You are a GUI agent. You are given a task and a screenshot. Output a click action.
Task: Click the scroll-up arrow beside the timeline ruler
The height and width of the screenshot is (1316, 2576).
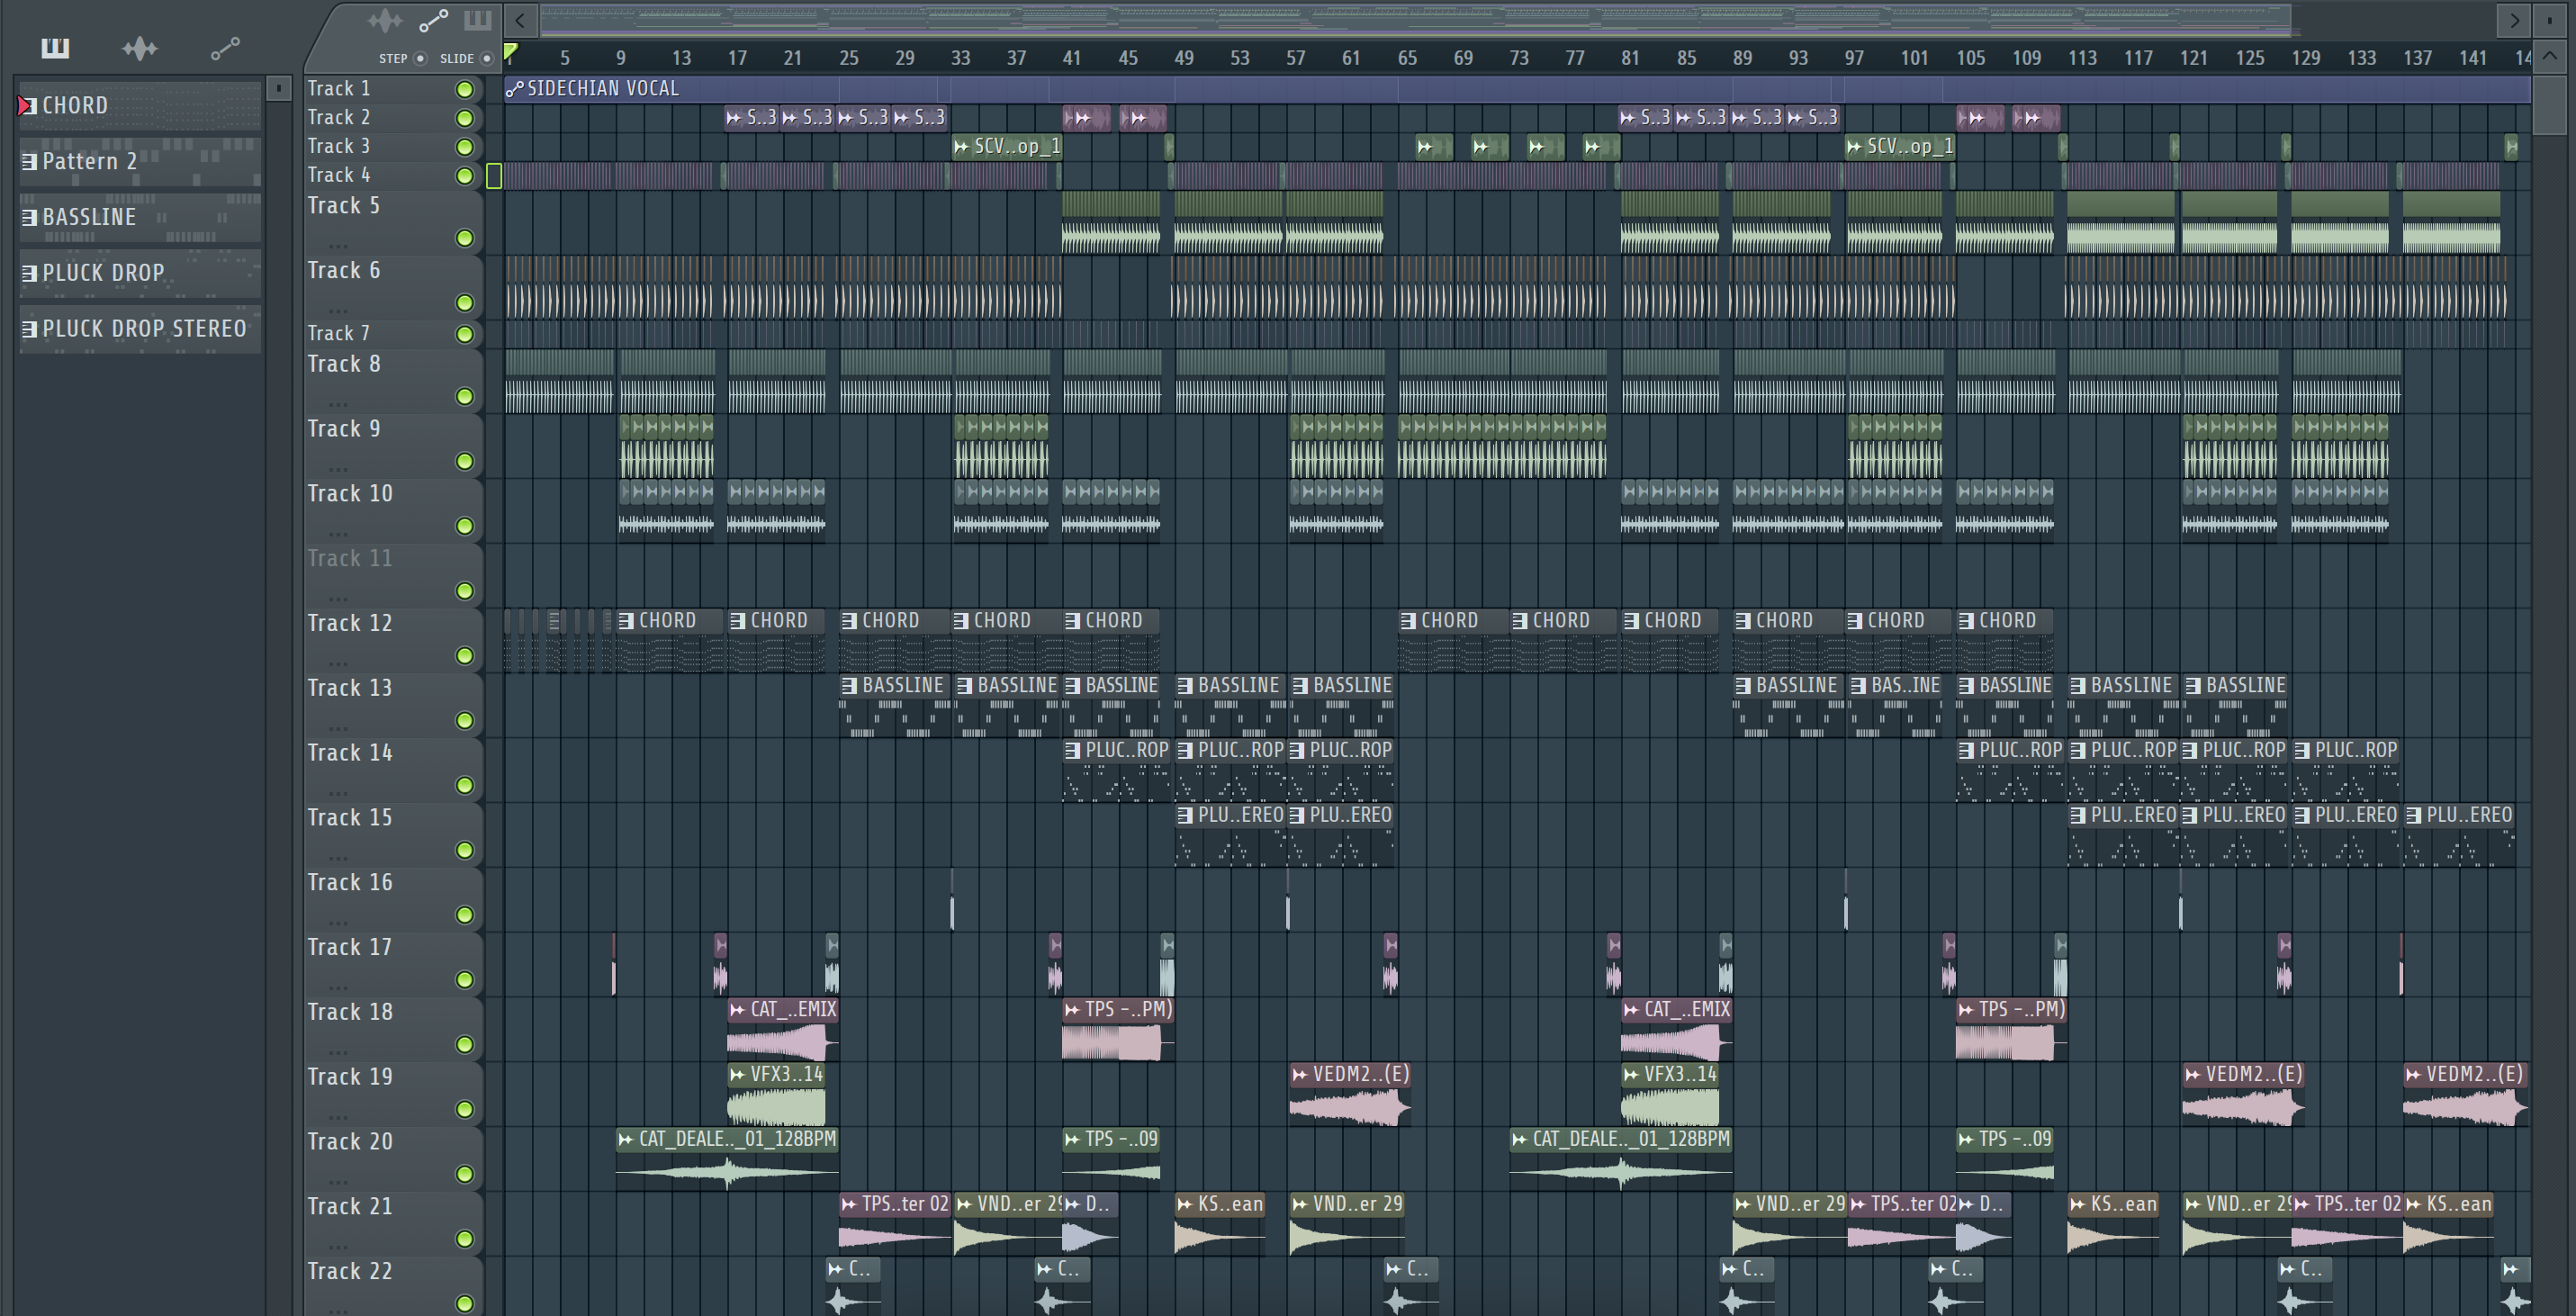[2549, 56]
